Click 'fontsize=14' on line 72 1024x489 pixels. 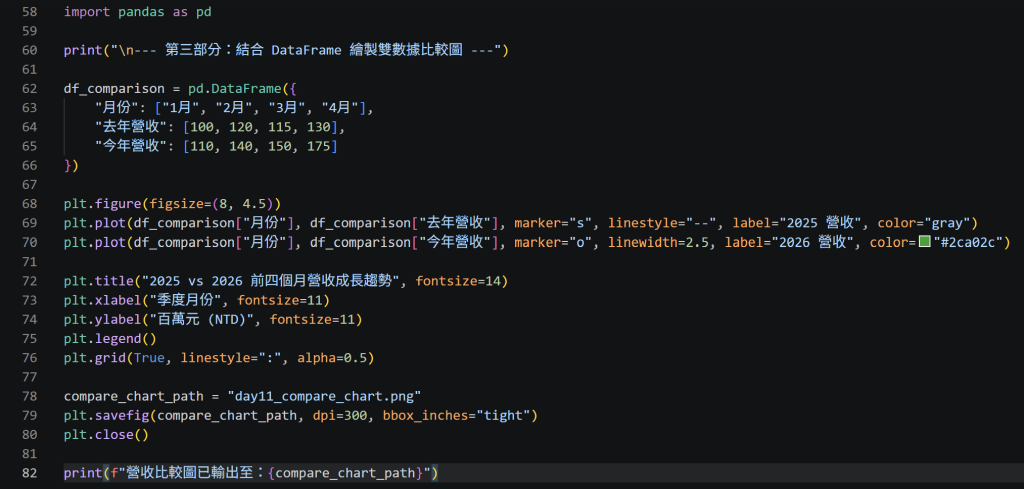click(458, 281)
